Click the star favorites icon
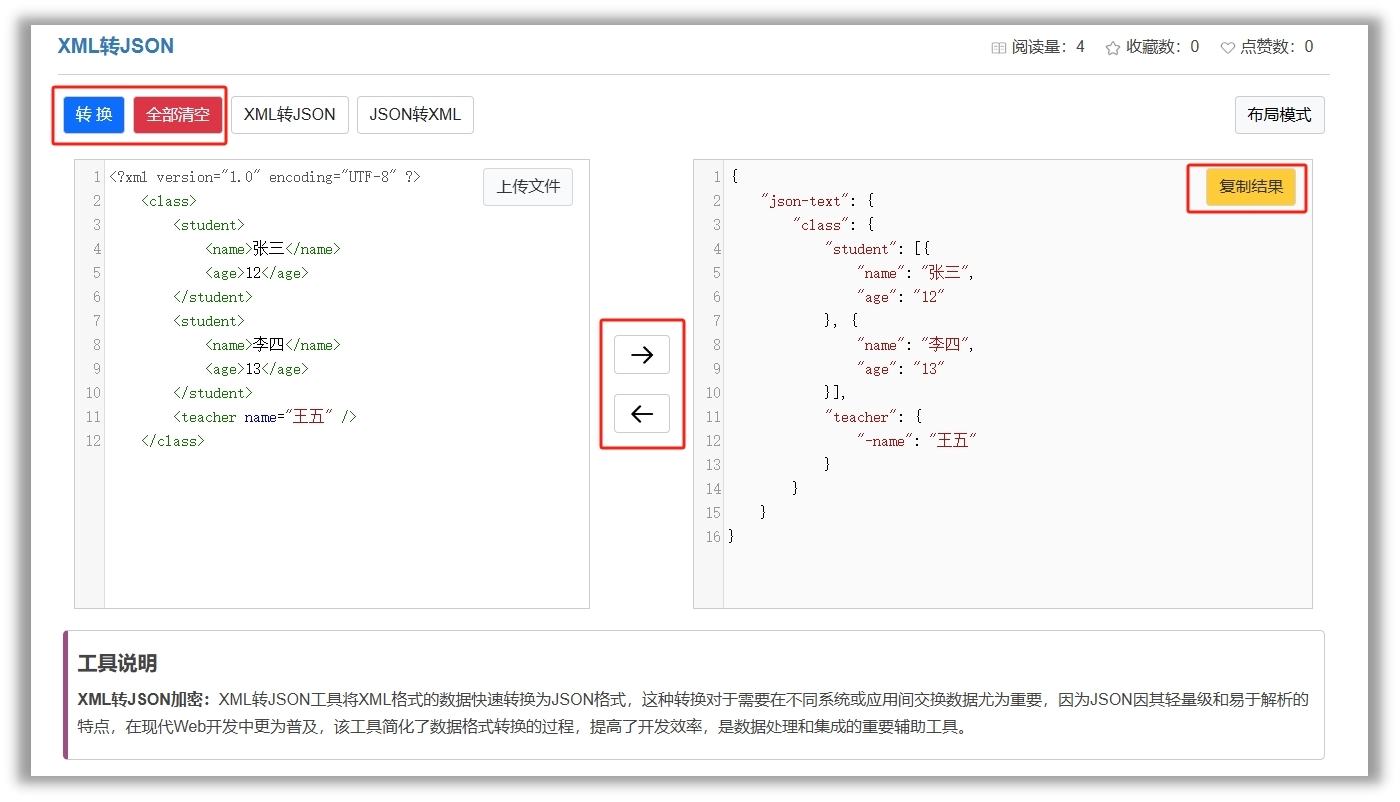 pyautogui.click(x=1112, y=47)
